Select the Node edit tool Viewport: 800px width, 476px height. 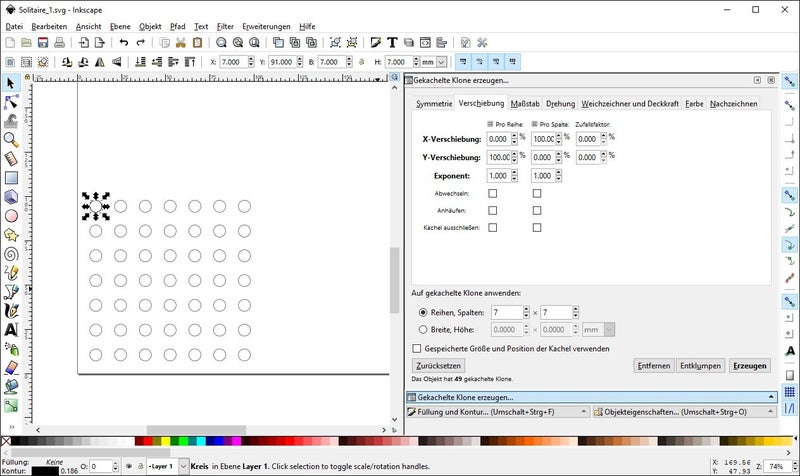11,102
